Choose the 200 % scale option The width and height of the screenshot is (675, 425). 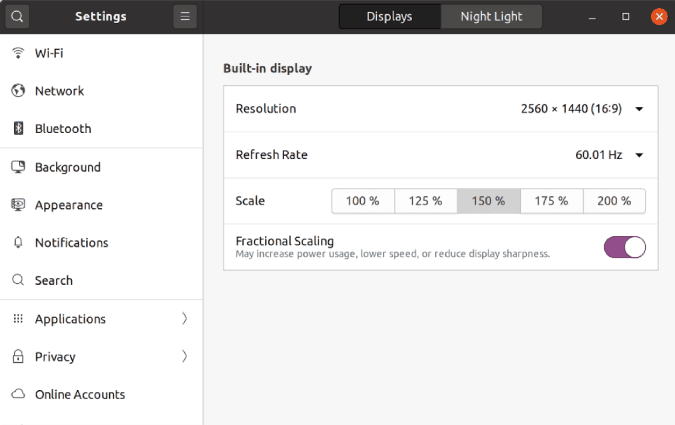[614, 201]
